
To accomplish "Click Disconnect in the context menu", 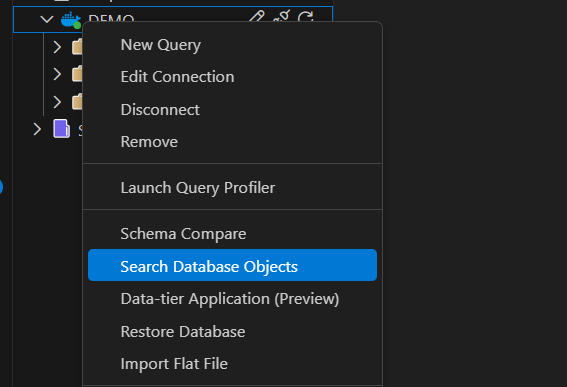I will click(232, 110).
